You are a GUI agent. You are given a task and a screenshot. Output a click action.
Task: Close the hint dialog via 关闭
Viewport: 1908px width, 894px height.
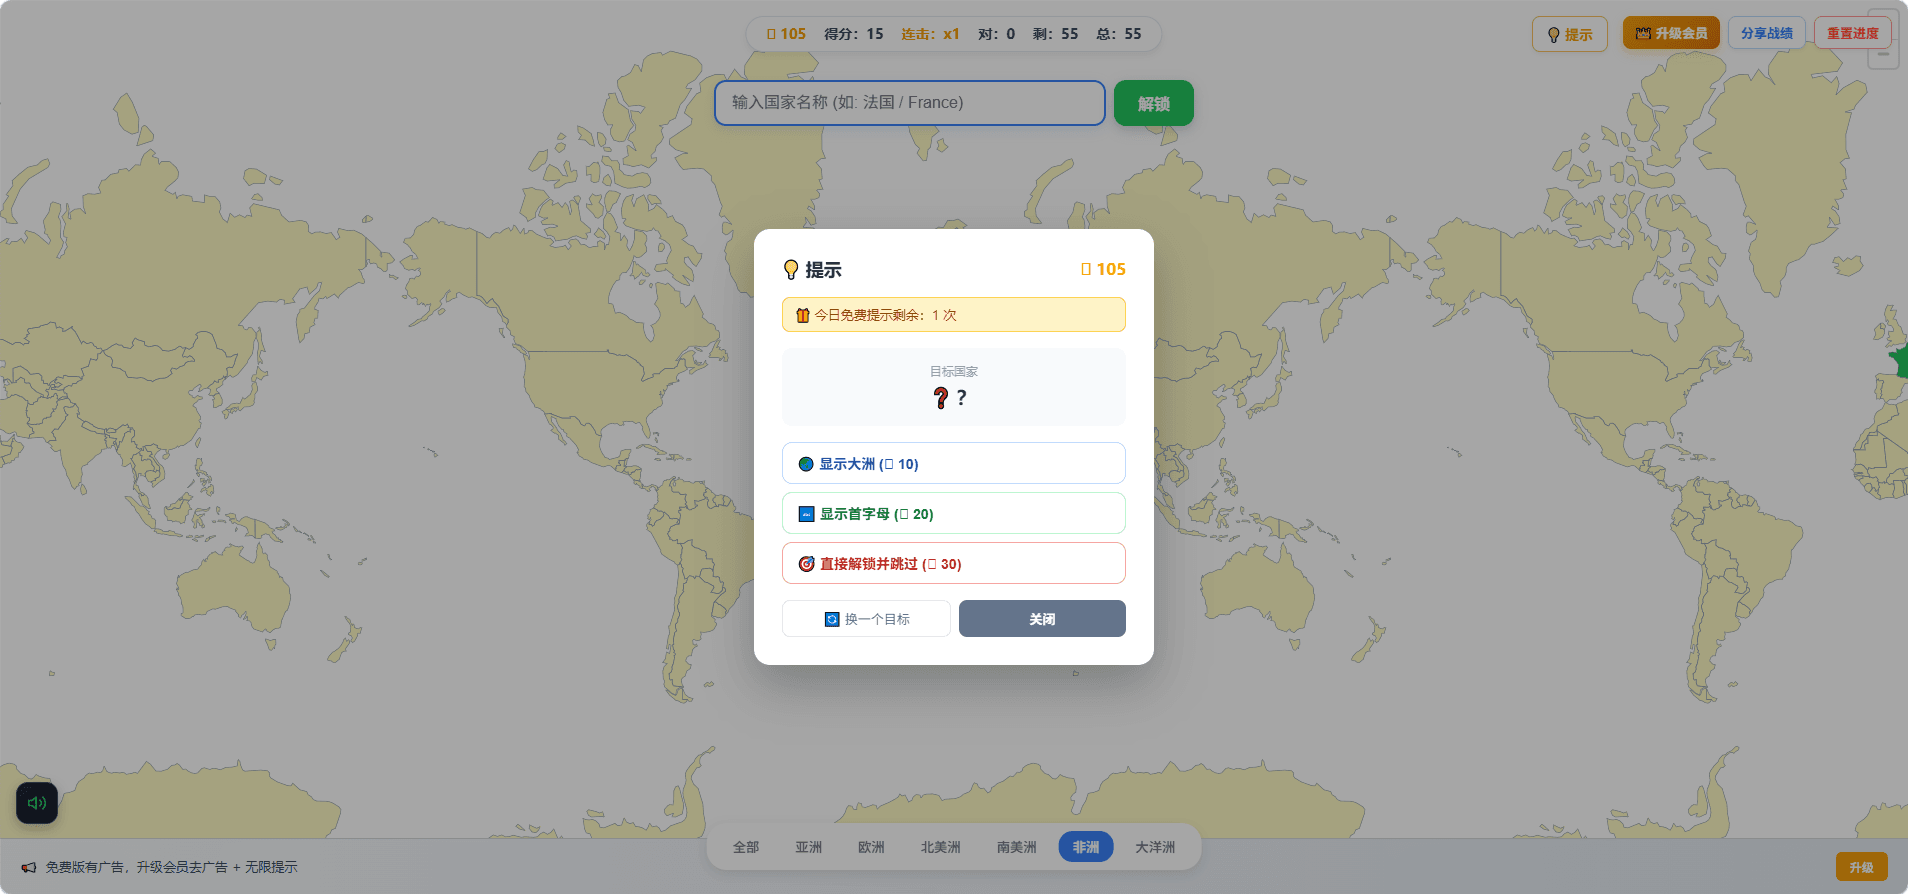1042,619
